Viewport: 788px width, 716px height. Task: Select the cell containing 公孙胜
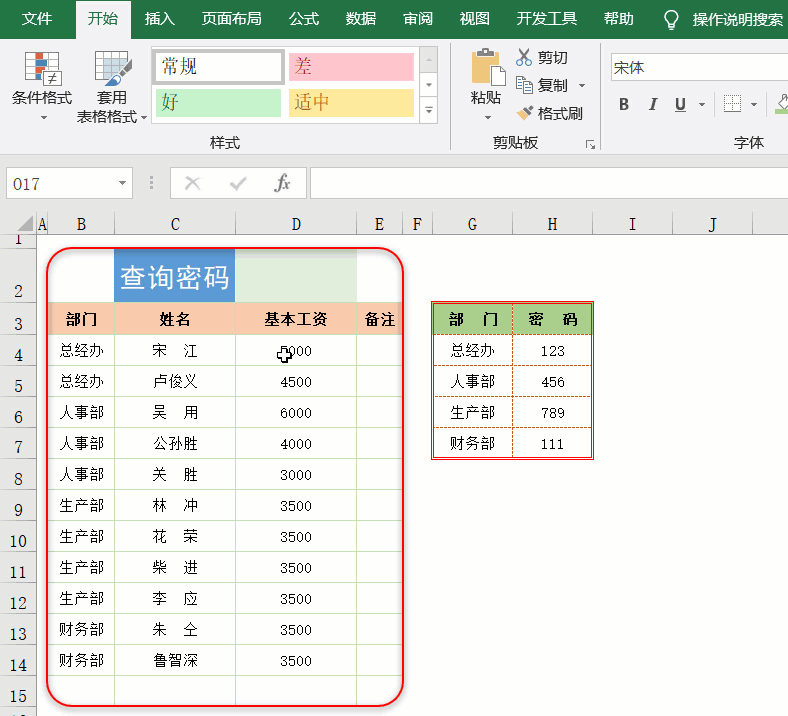(x=175, y=444)
